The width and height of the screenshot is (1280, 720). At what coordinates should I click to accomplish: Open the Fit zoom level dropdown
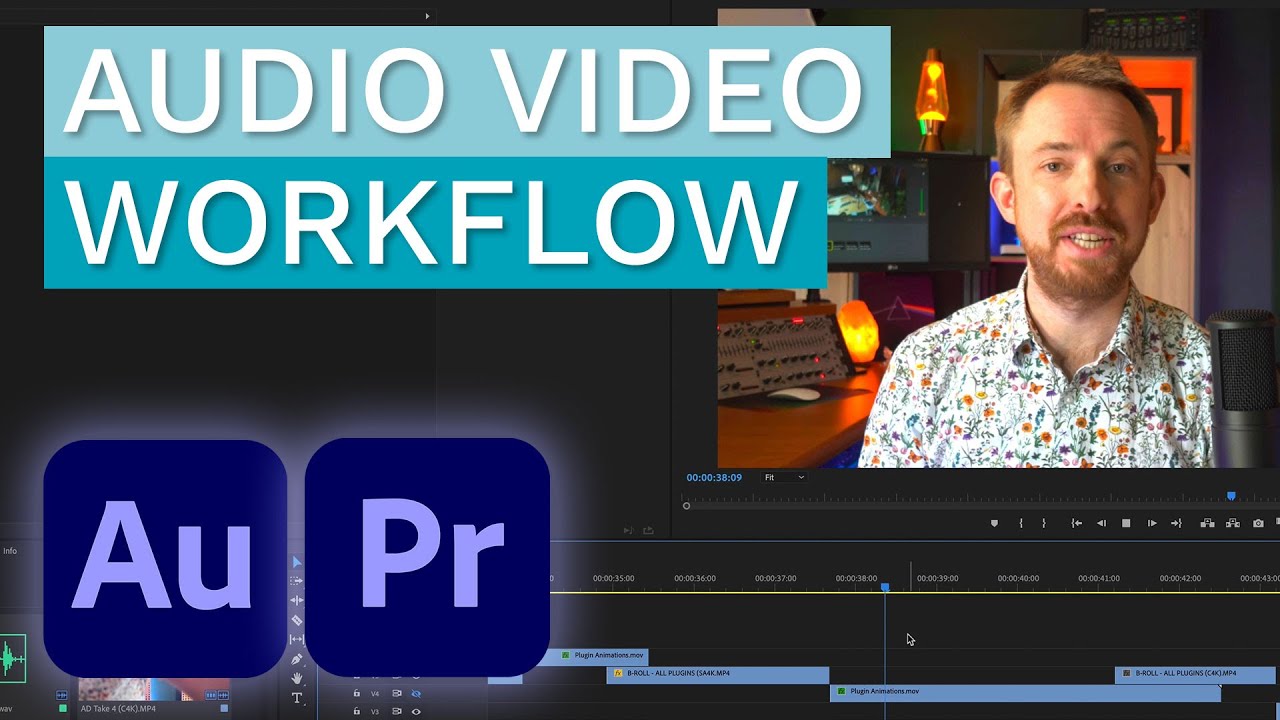point(784,478)
